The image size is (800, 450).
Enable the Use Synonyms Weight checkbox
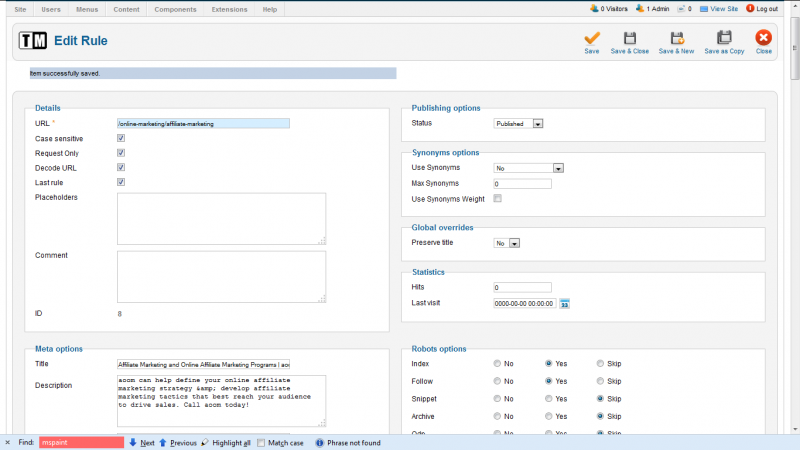pyautogui.click(x=498, y=199)
